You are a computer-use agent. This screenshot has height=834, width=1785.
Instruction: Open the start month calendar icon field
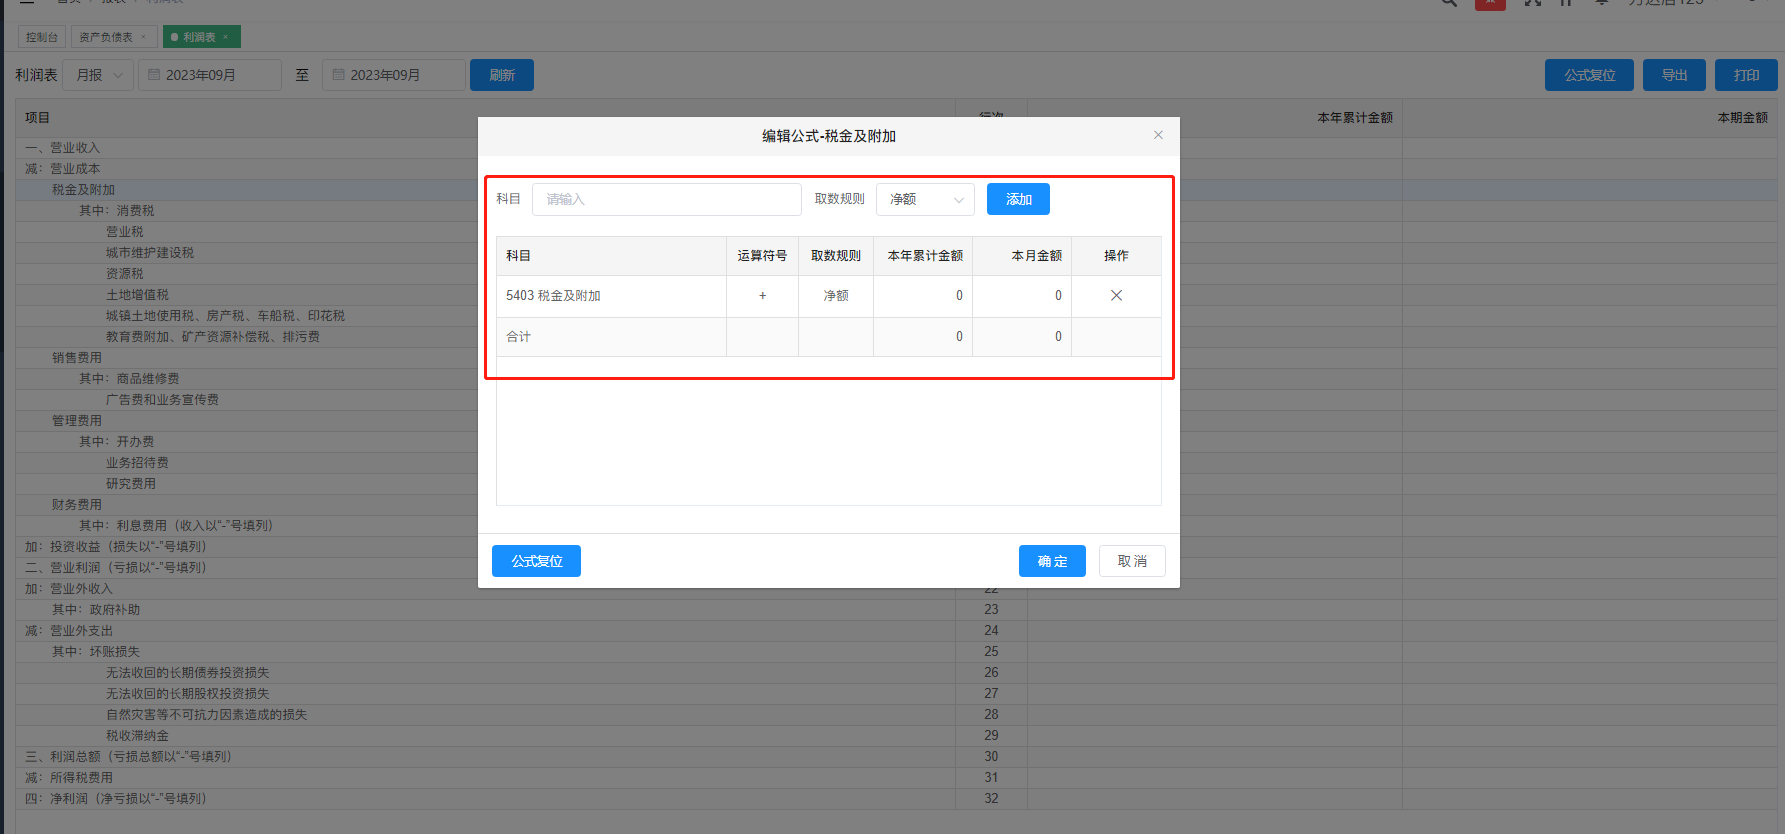tap(210, 75)
